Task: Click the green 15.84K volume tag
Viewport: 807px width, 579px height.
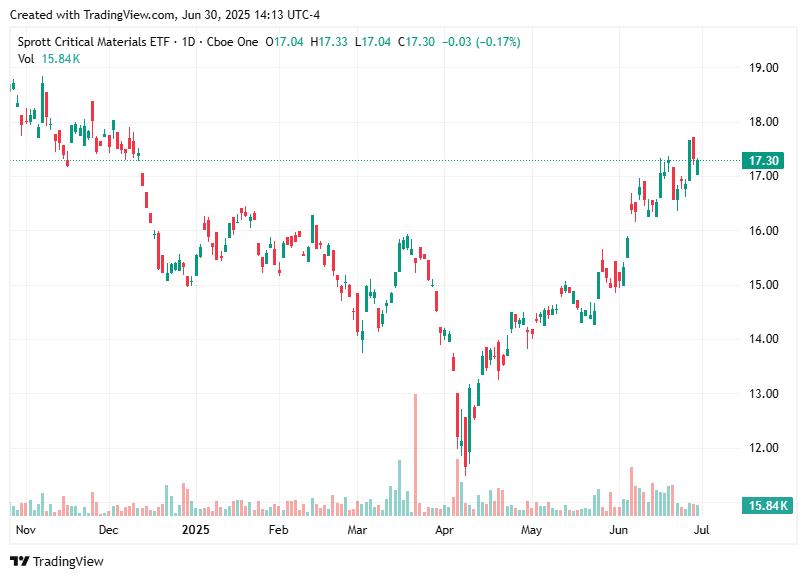Action: [x=767, y=505]
